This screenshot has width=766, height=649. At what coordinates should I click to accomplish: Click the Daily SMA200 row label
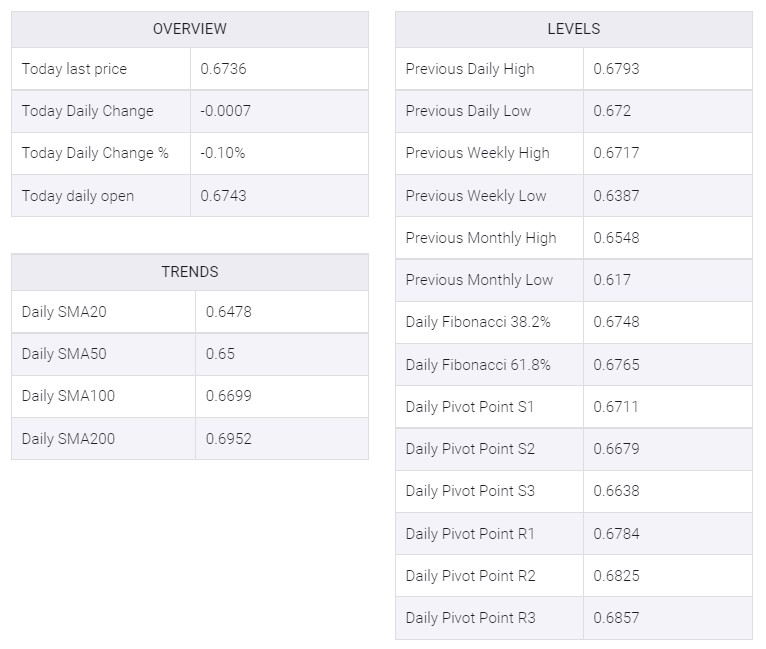[68, 439]
